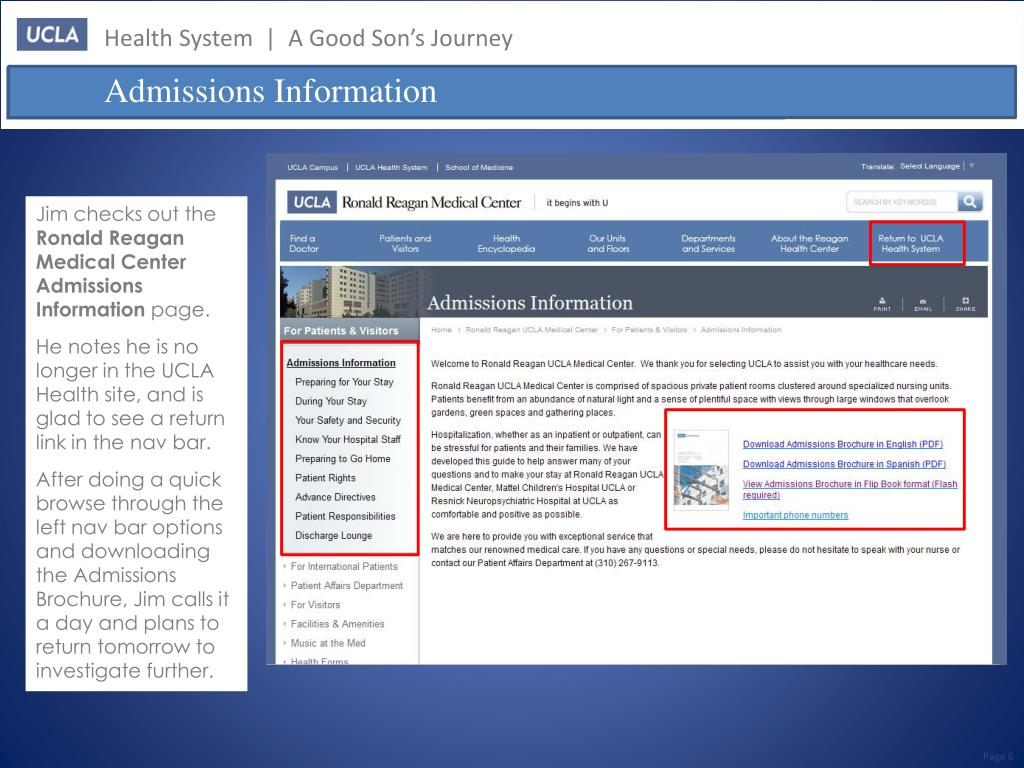Open About the Reagan Health Center menu

(810, 244)
